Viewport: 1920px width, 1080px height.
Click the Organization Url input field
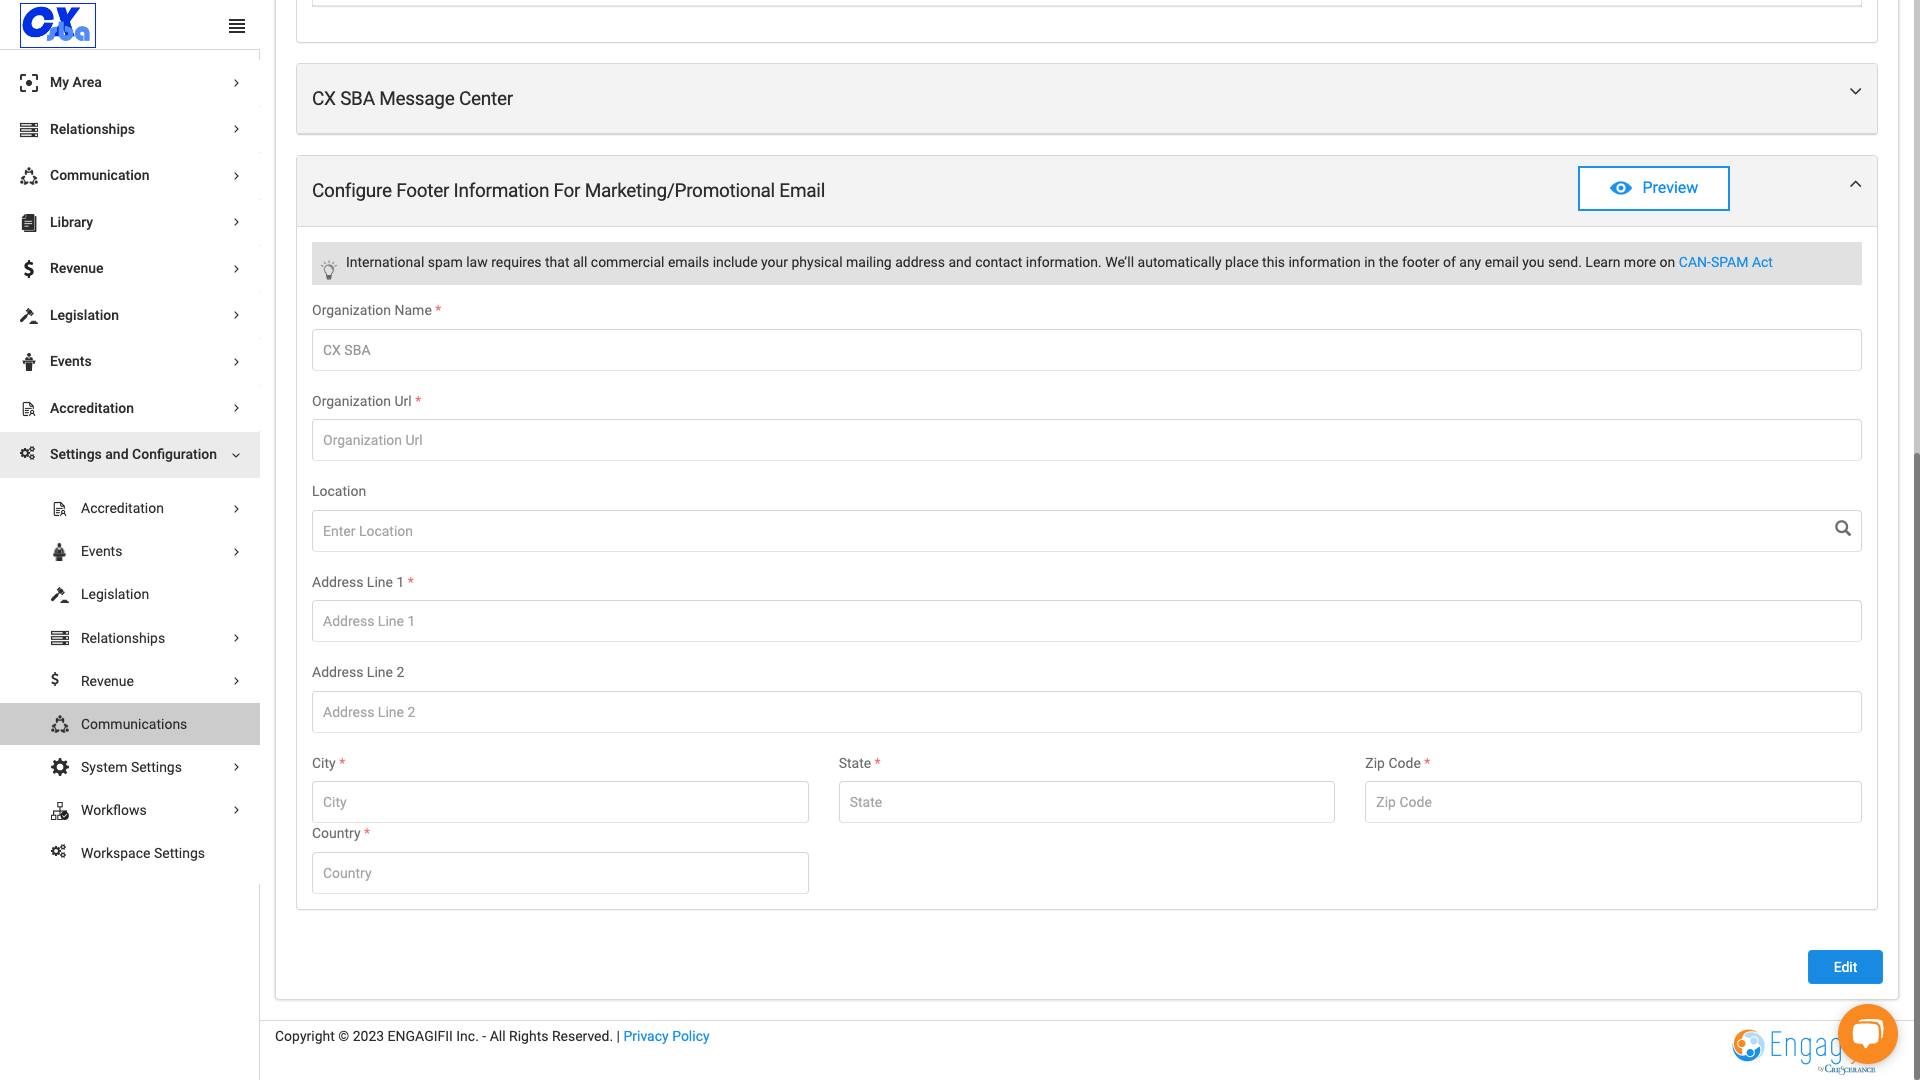point(1086,440)
